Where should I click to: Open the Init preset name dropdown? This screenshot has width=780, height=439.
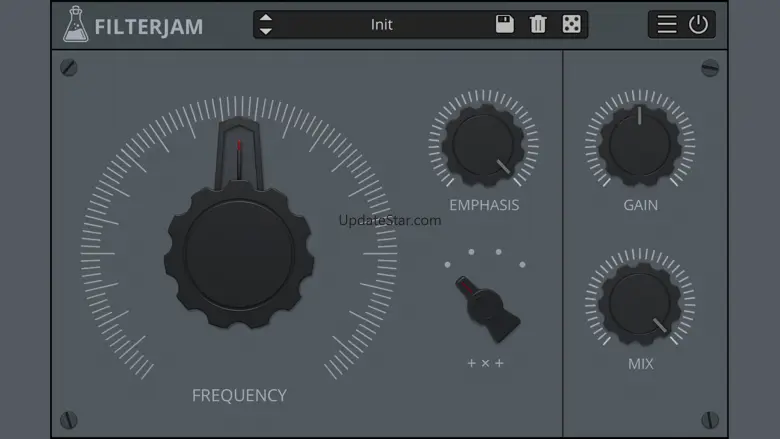click(382, 24)
